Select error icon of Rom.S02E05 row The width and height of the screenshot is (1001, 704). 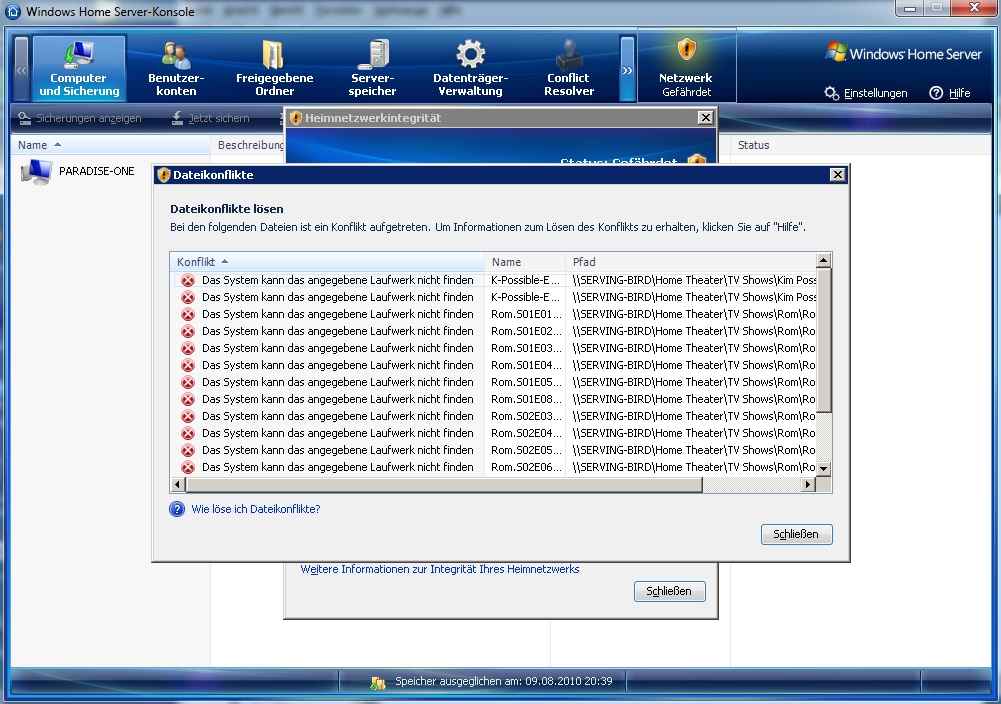188,451
